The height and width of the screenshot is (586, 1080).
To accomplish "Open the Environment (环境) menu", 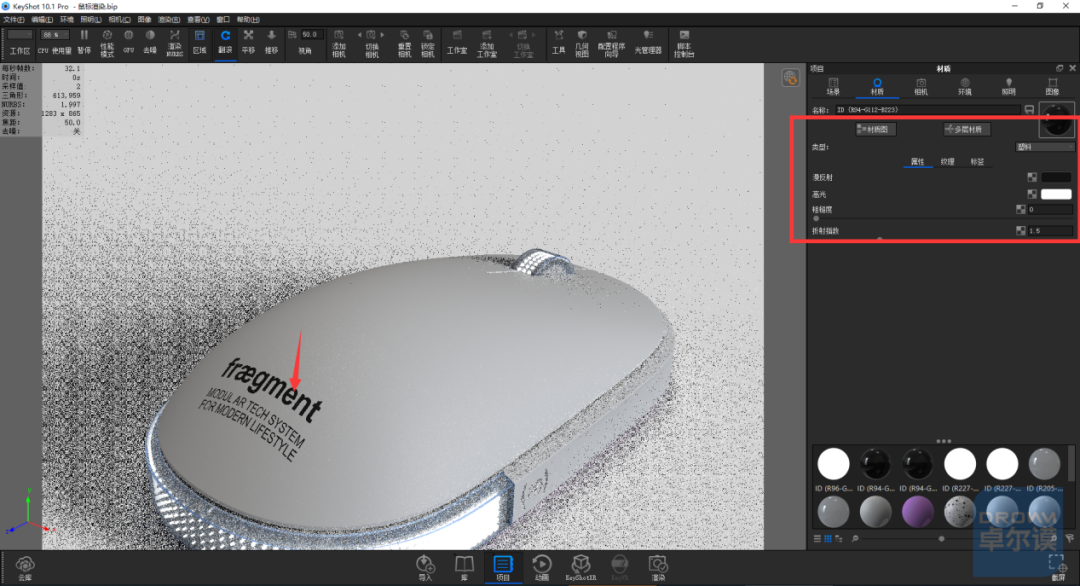I will (67, 19).
